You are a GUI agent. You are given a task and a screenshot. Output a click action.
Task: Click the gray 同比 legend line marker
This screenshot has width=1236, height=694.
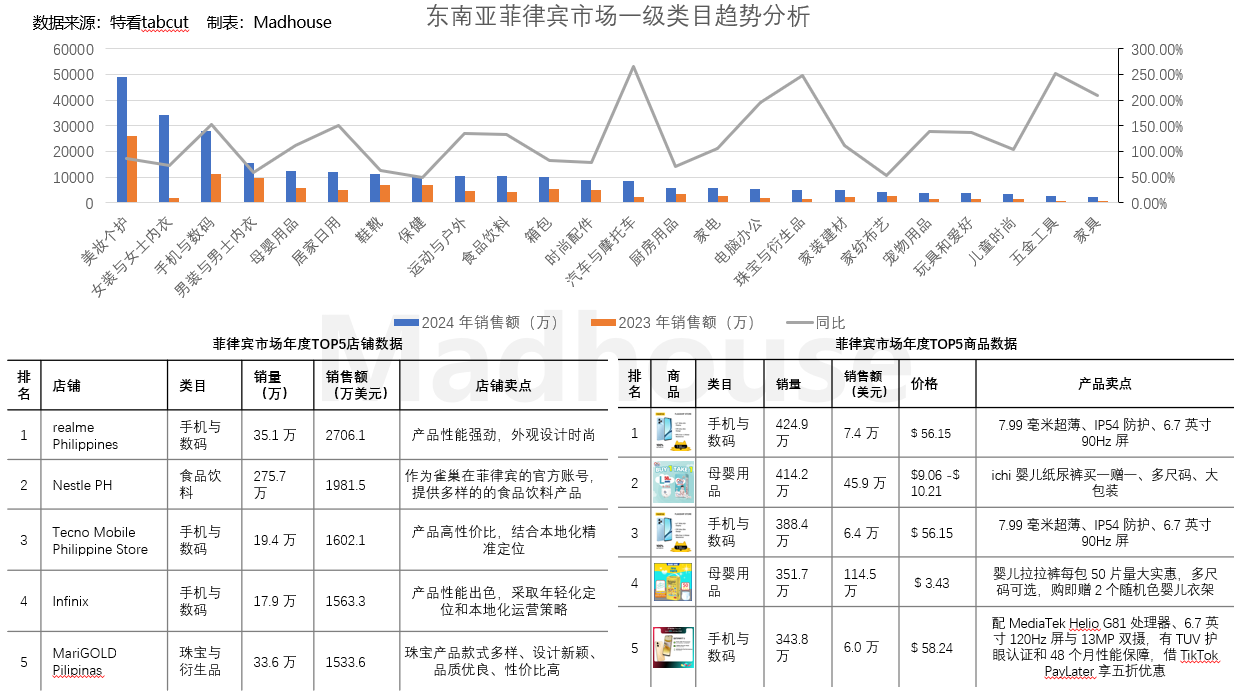click(800, 322)
